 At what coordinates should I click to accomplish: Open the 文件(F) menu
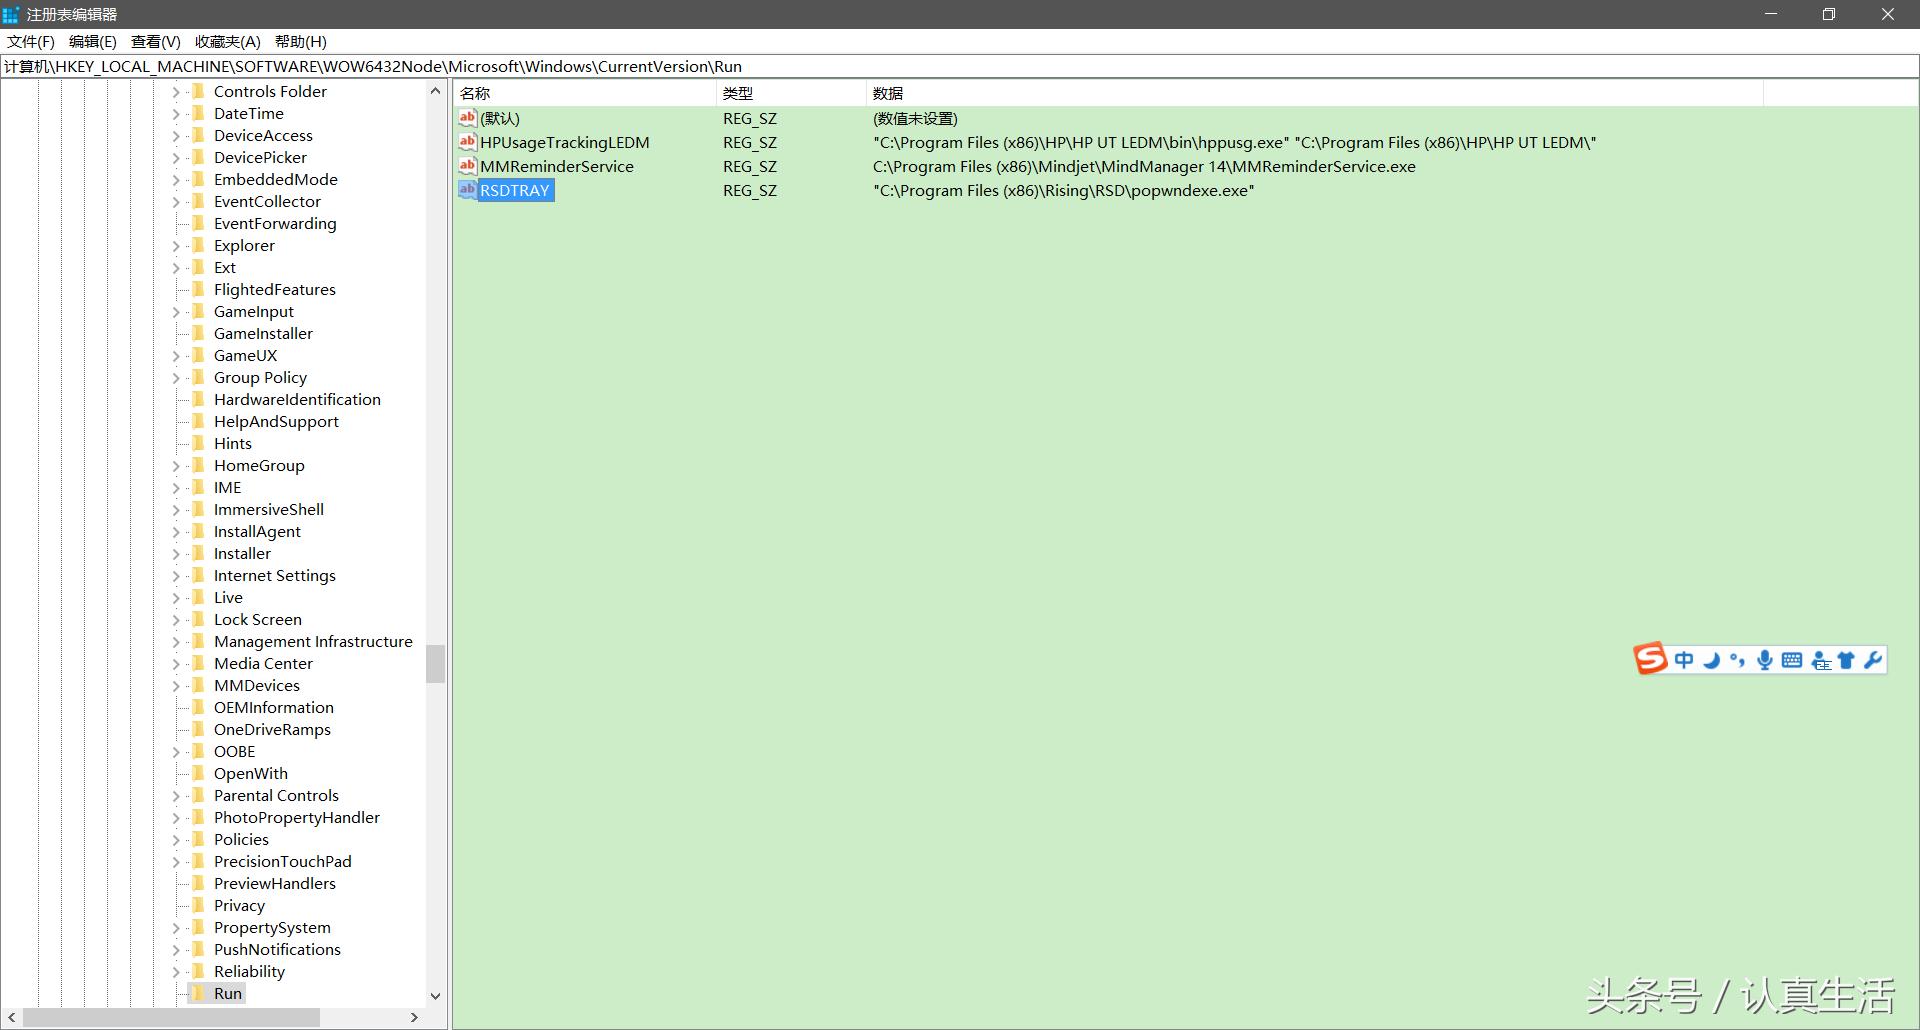point(31,41)
